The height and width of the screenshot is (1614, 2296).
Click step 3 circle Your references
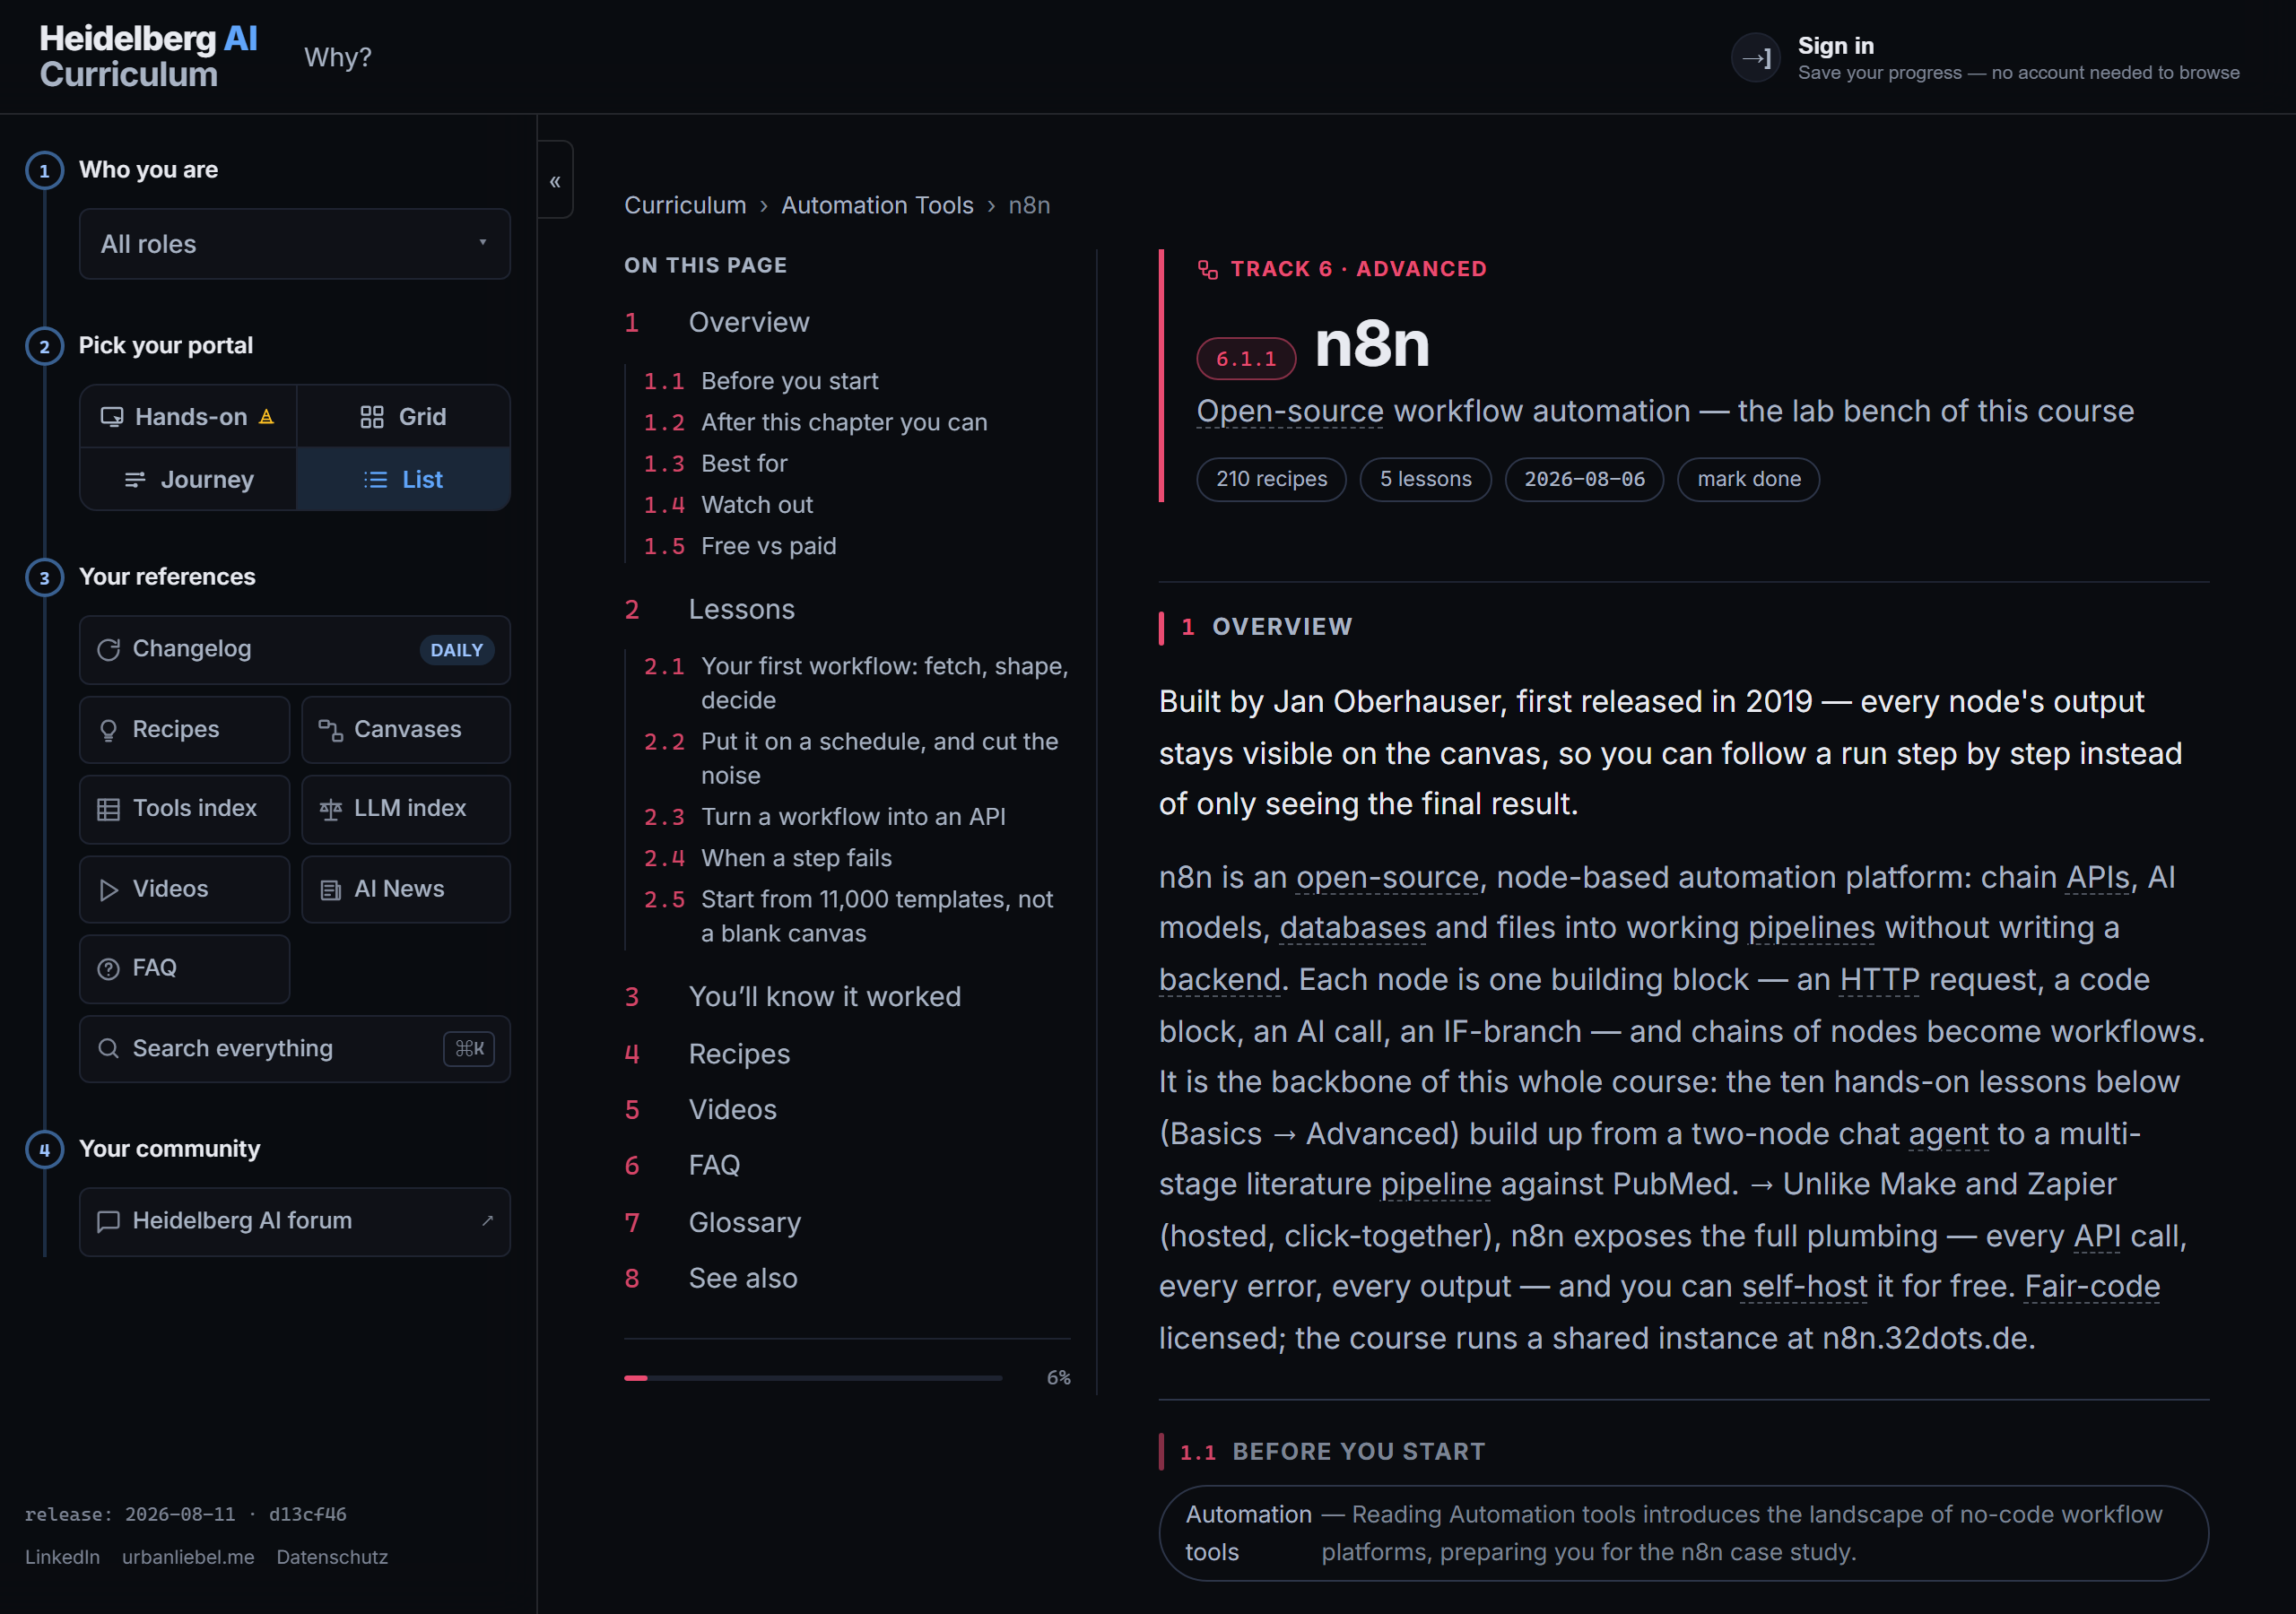[x=44, y=577]
